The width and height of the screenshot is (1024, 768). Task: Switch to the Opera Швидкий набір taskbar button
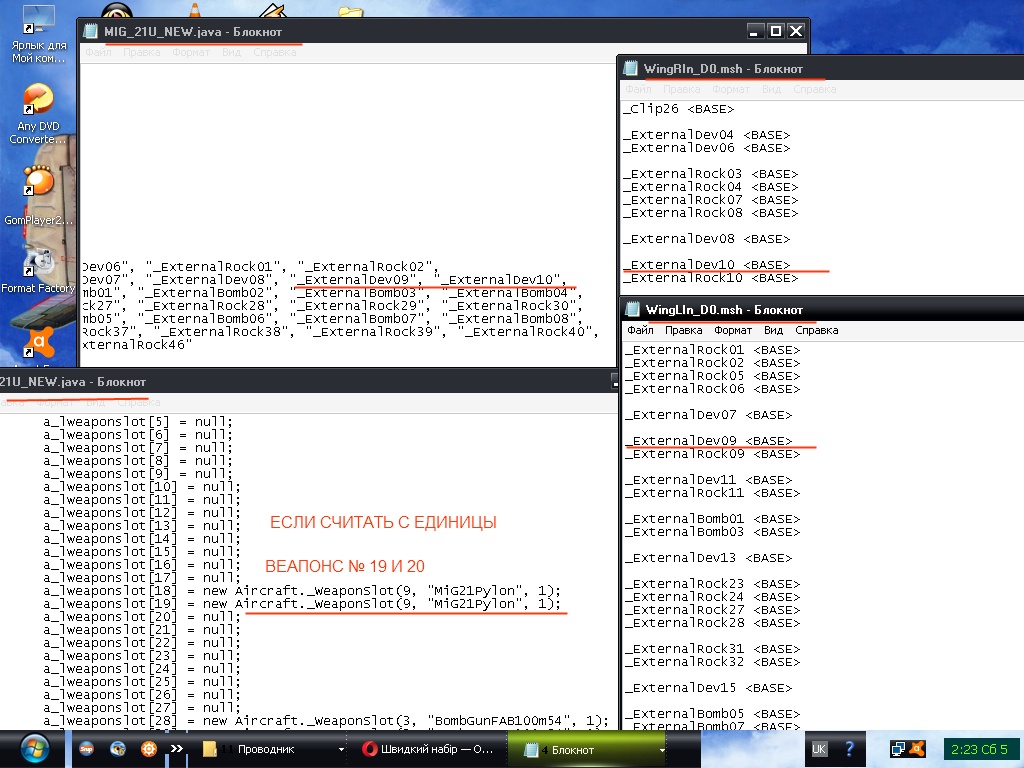pos(425,749)
